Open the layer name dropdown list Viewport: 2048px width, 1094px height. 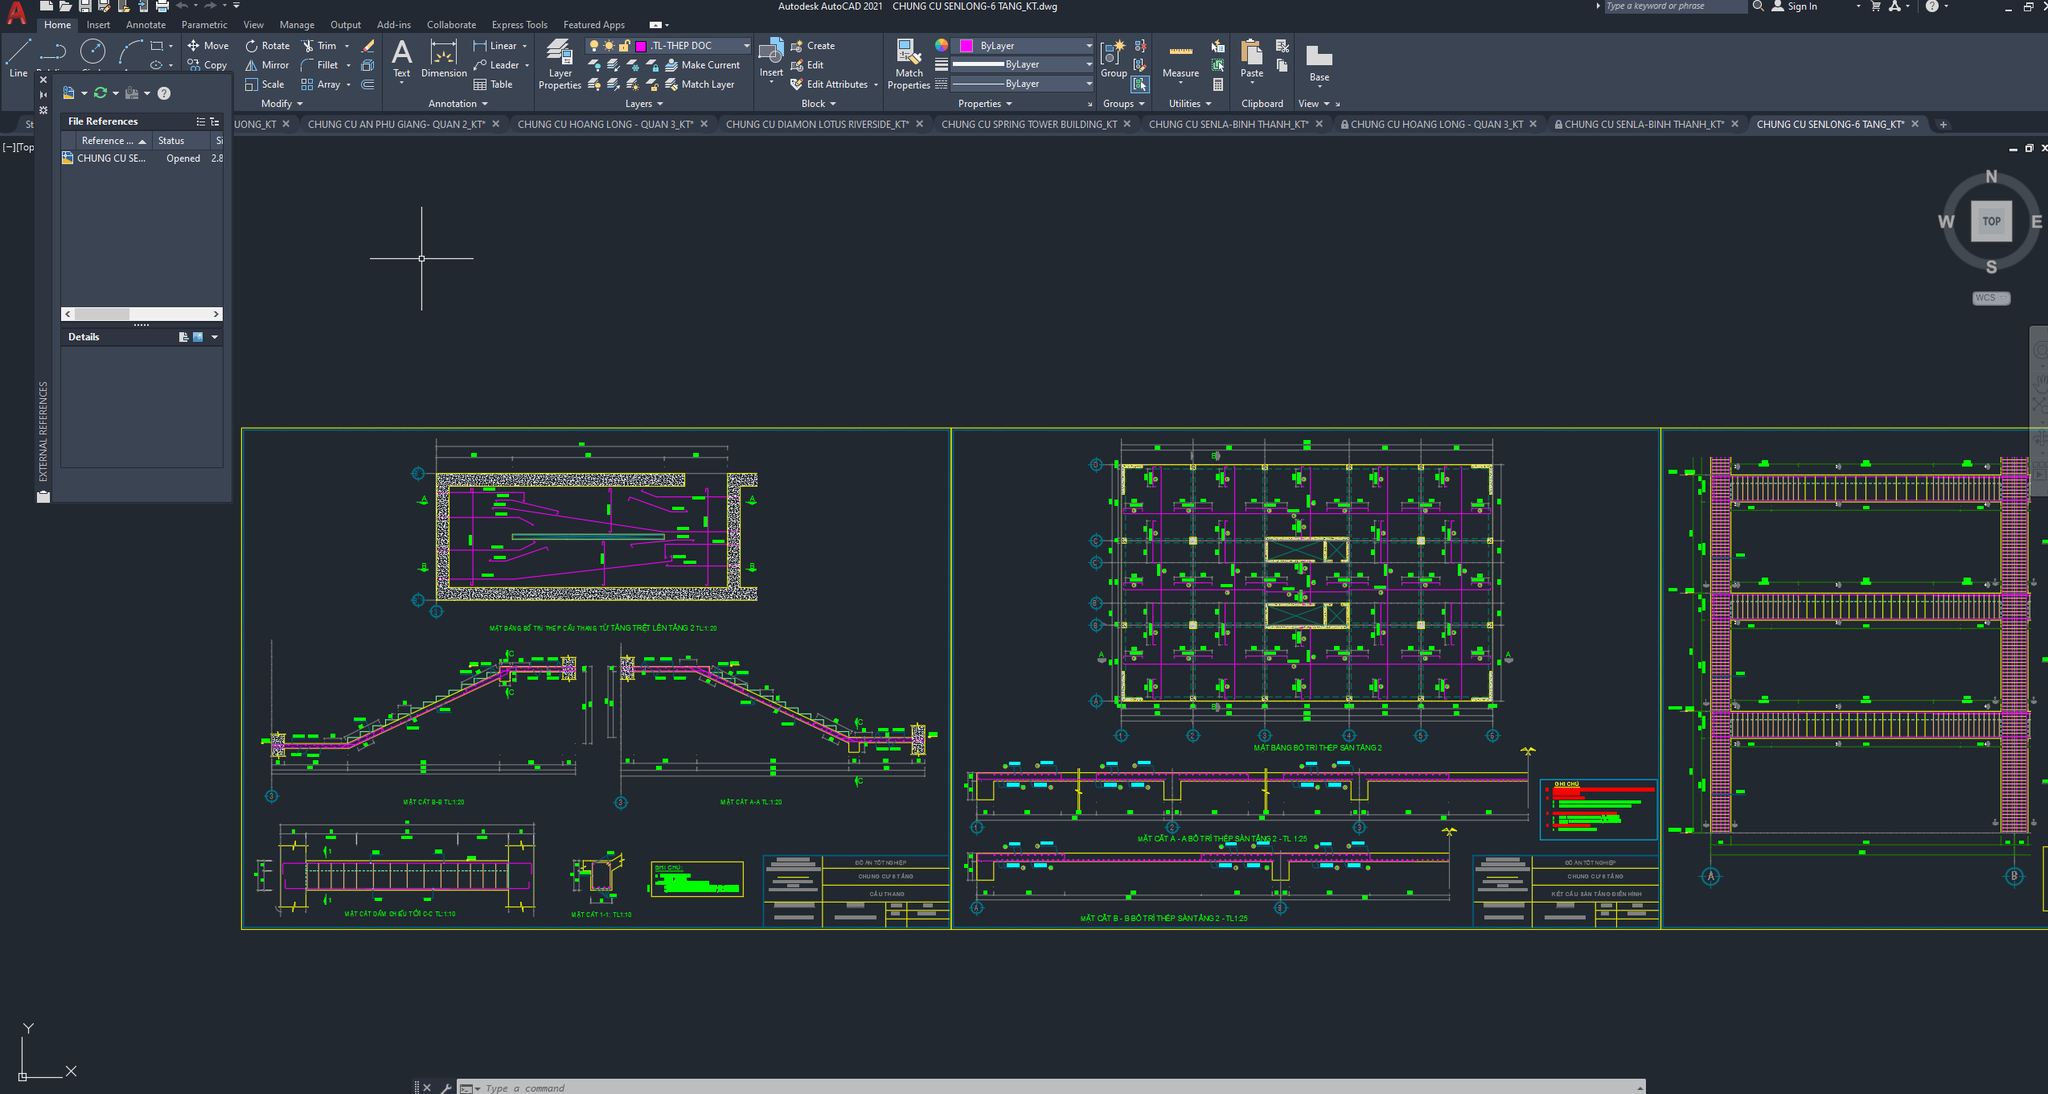(746, 46)
